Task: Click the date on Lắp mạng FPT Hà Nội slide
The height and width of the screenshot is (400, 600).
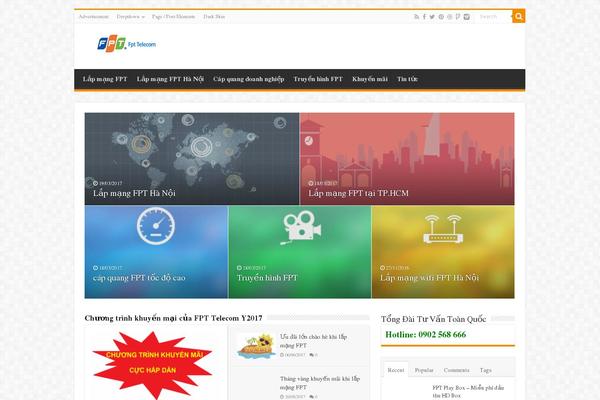Action: tap(108, 183)
